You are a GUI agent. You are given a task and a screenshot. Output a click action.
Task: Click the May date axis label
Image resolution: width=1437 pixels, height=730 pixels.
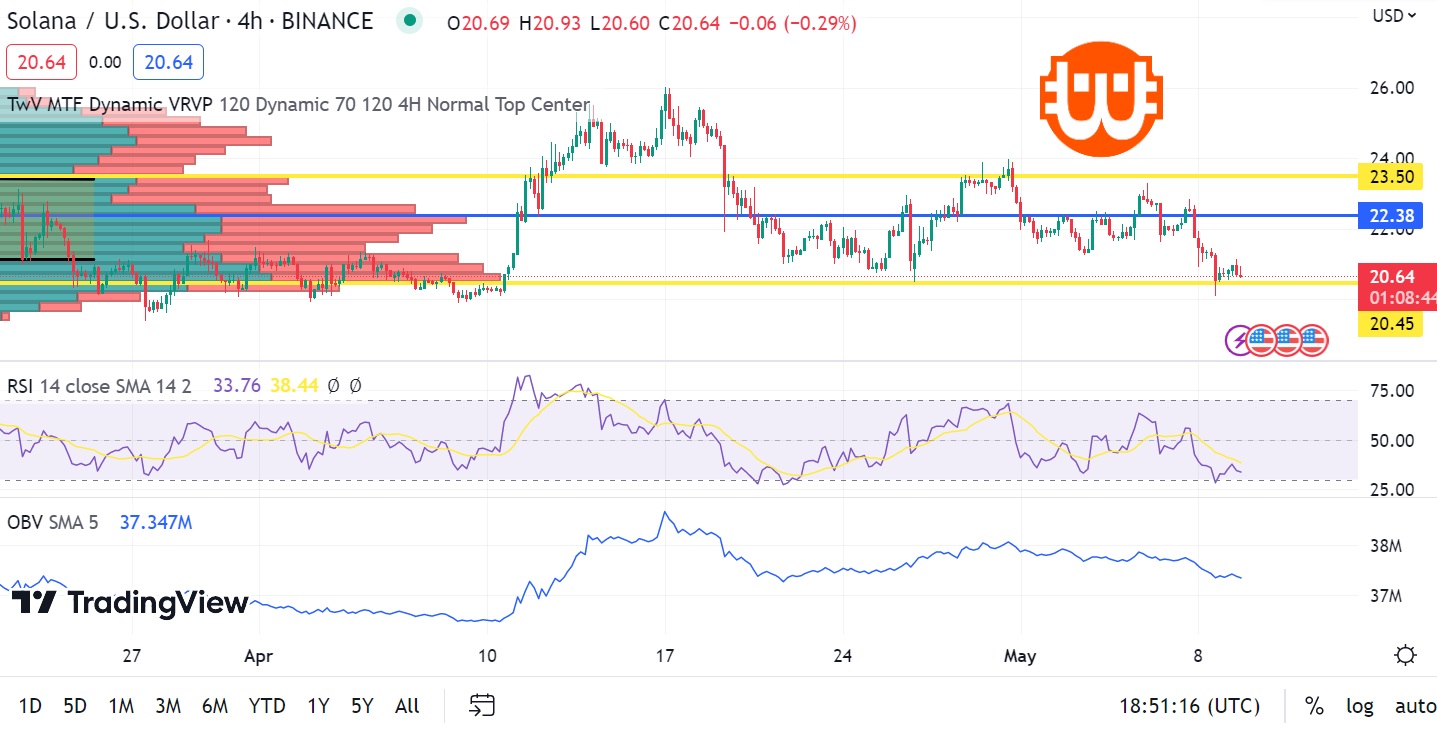(x=1020, y=656)
